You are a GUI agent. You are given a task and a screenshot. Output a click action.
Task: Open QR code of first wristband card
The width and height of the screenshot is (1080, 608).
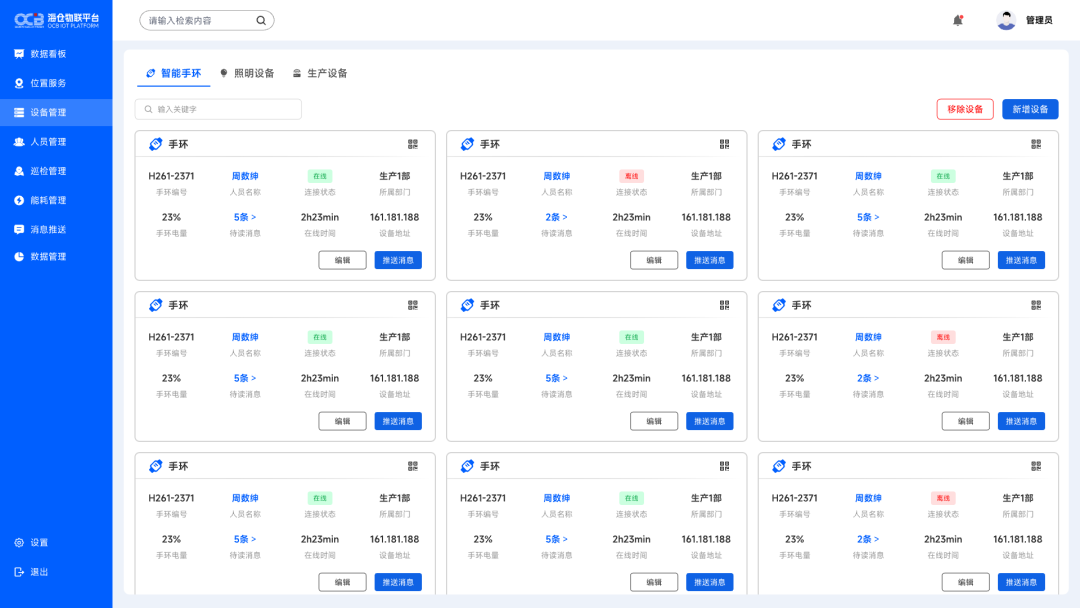pyautogui.click(x=413, y=144)
